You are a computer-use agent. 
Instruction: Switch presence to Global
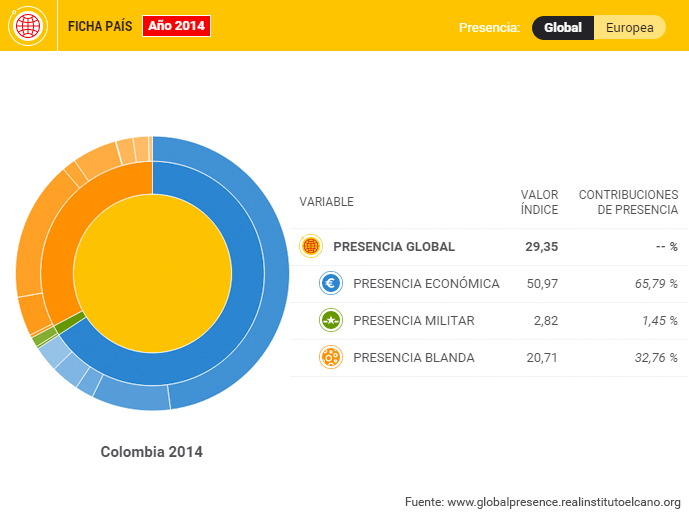[562, 27]
